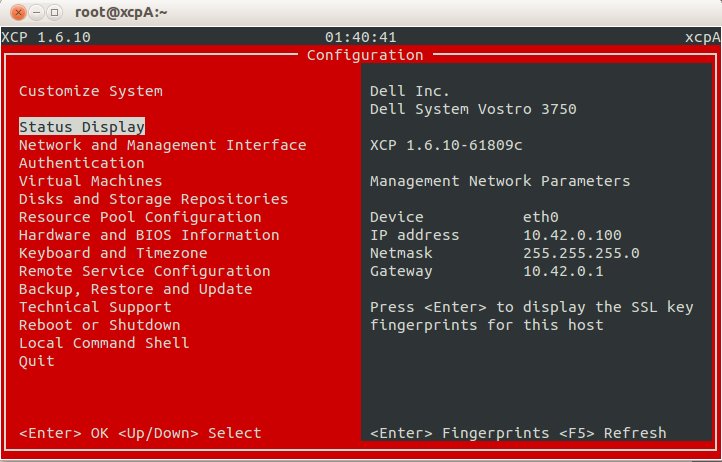The height and width of the screenshot is (462, 722).
Task: Click the 255.255.255.0 netmask value
Action: tap(581, 252)
